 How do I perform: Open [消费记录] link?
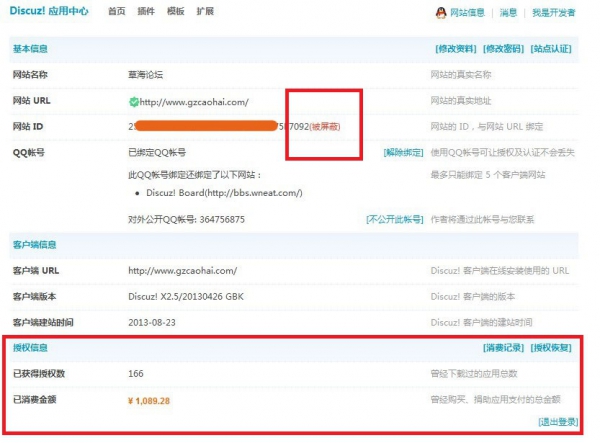pyautogui.click(x=503, y=348)
